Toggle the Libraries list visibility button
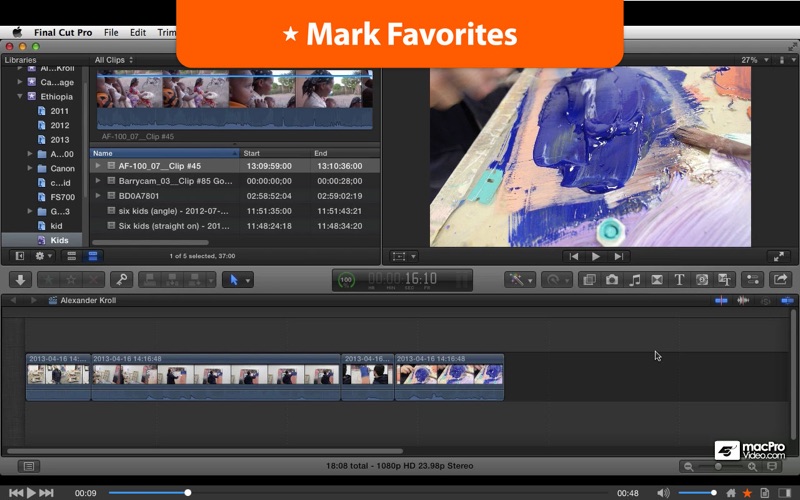800x500 pixels. point(19,256)
